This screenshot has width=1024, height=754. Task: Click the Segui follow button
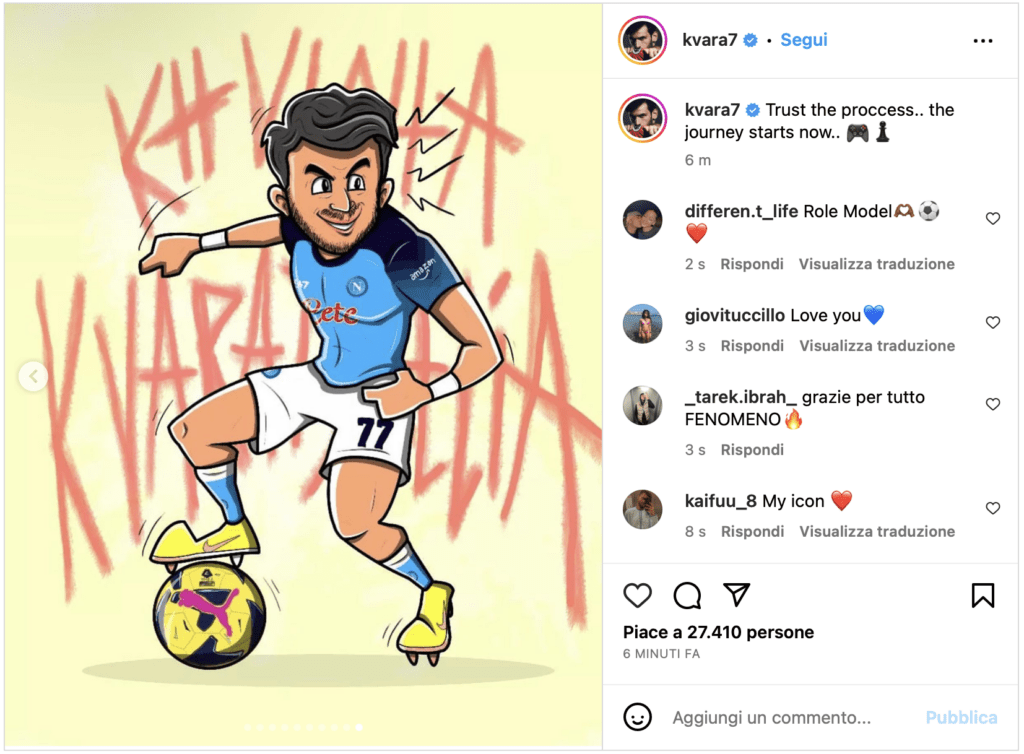coord(804,40)
